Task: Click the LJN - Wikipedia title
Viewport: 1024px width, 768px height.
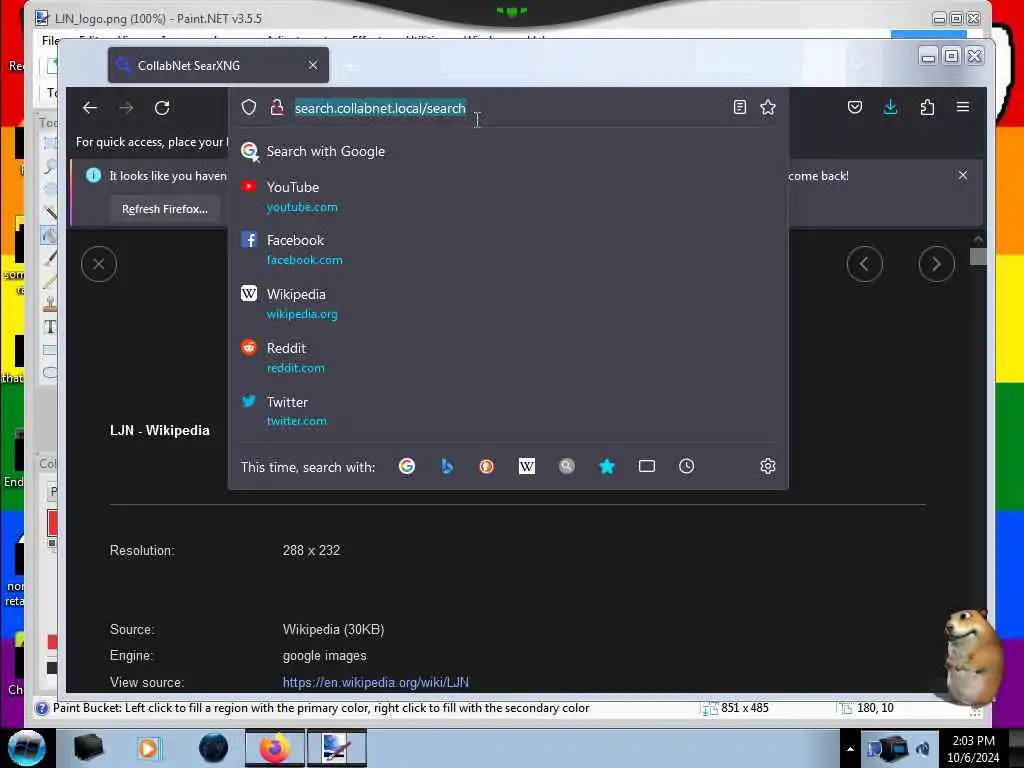Action: tap(159, 430)
